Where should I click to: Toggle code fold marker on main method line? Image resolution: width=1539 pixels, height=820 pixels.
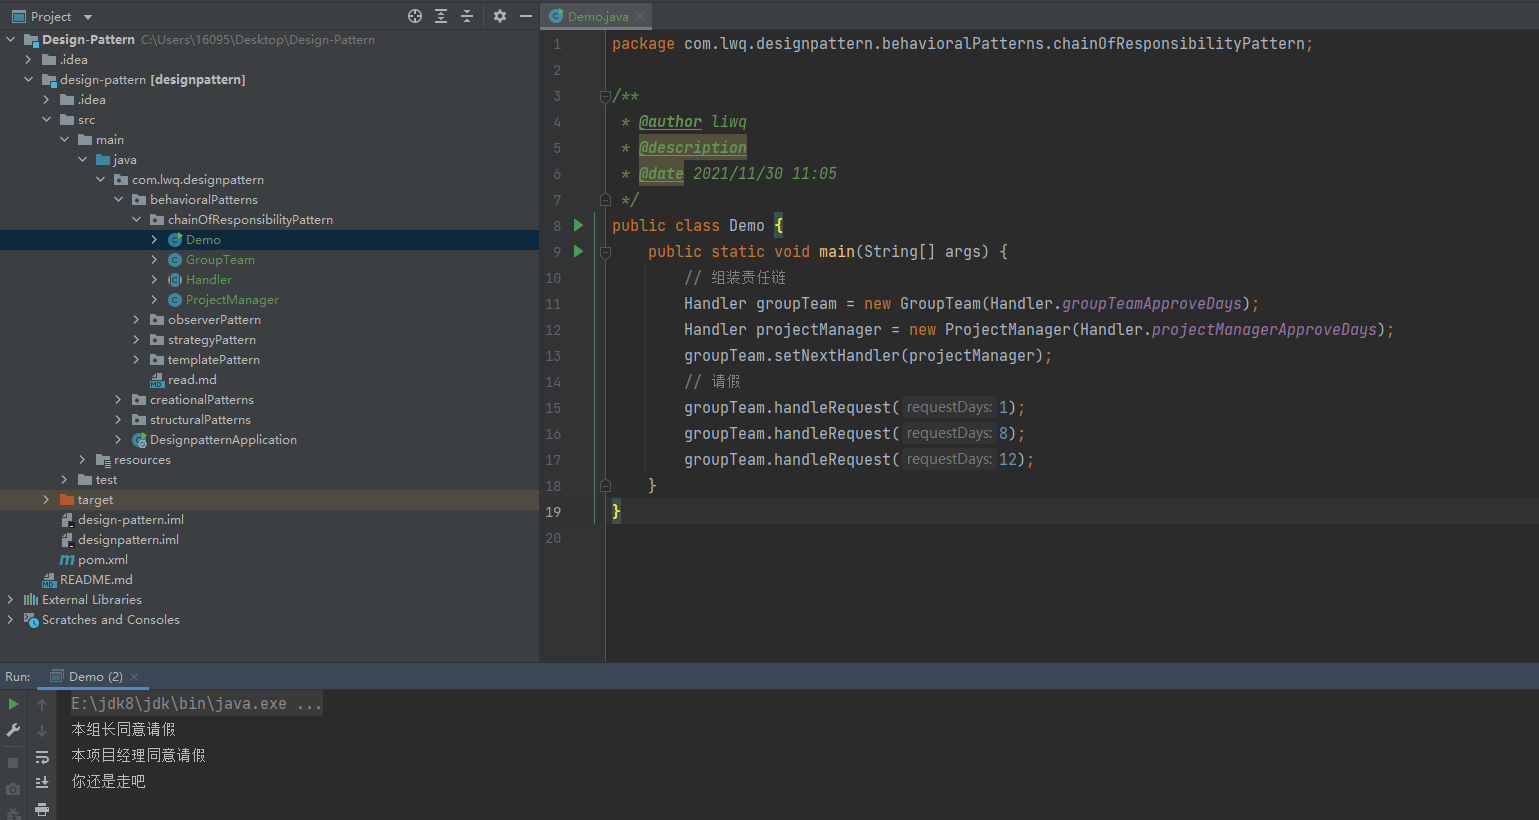[x=605, y=252]
